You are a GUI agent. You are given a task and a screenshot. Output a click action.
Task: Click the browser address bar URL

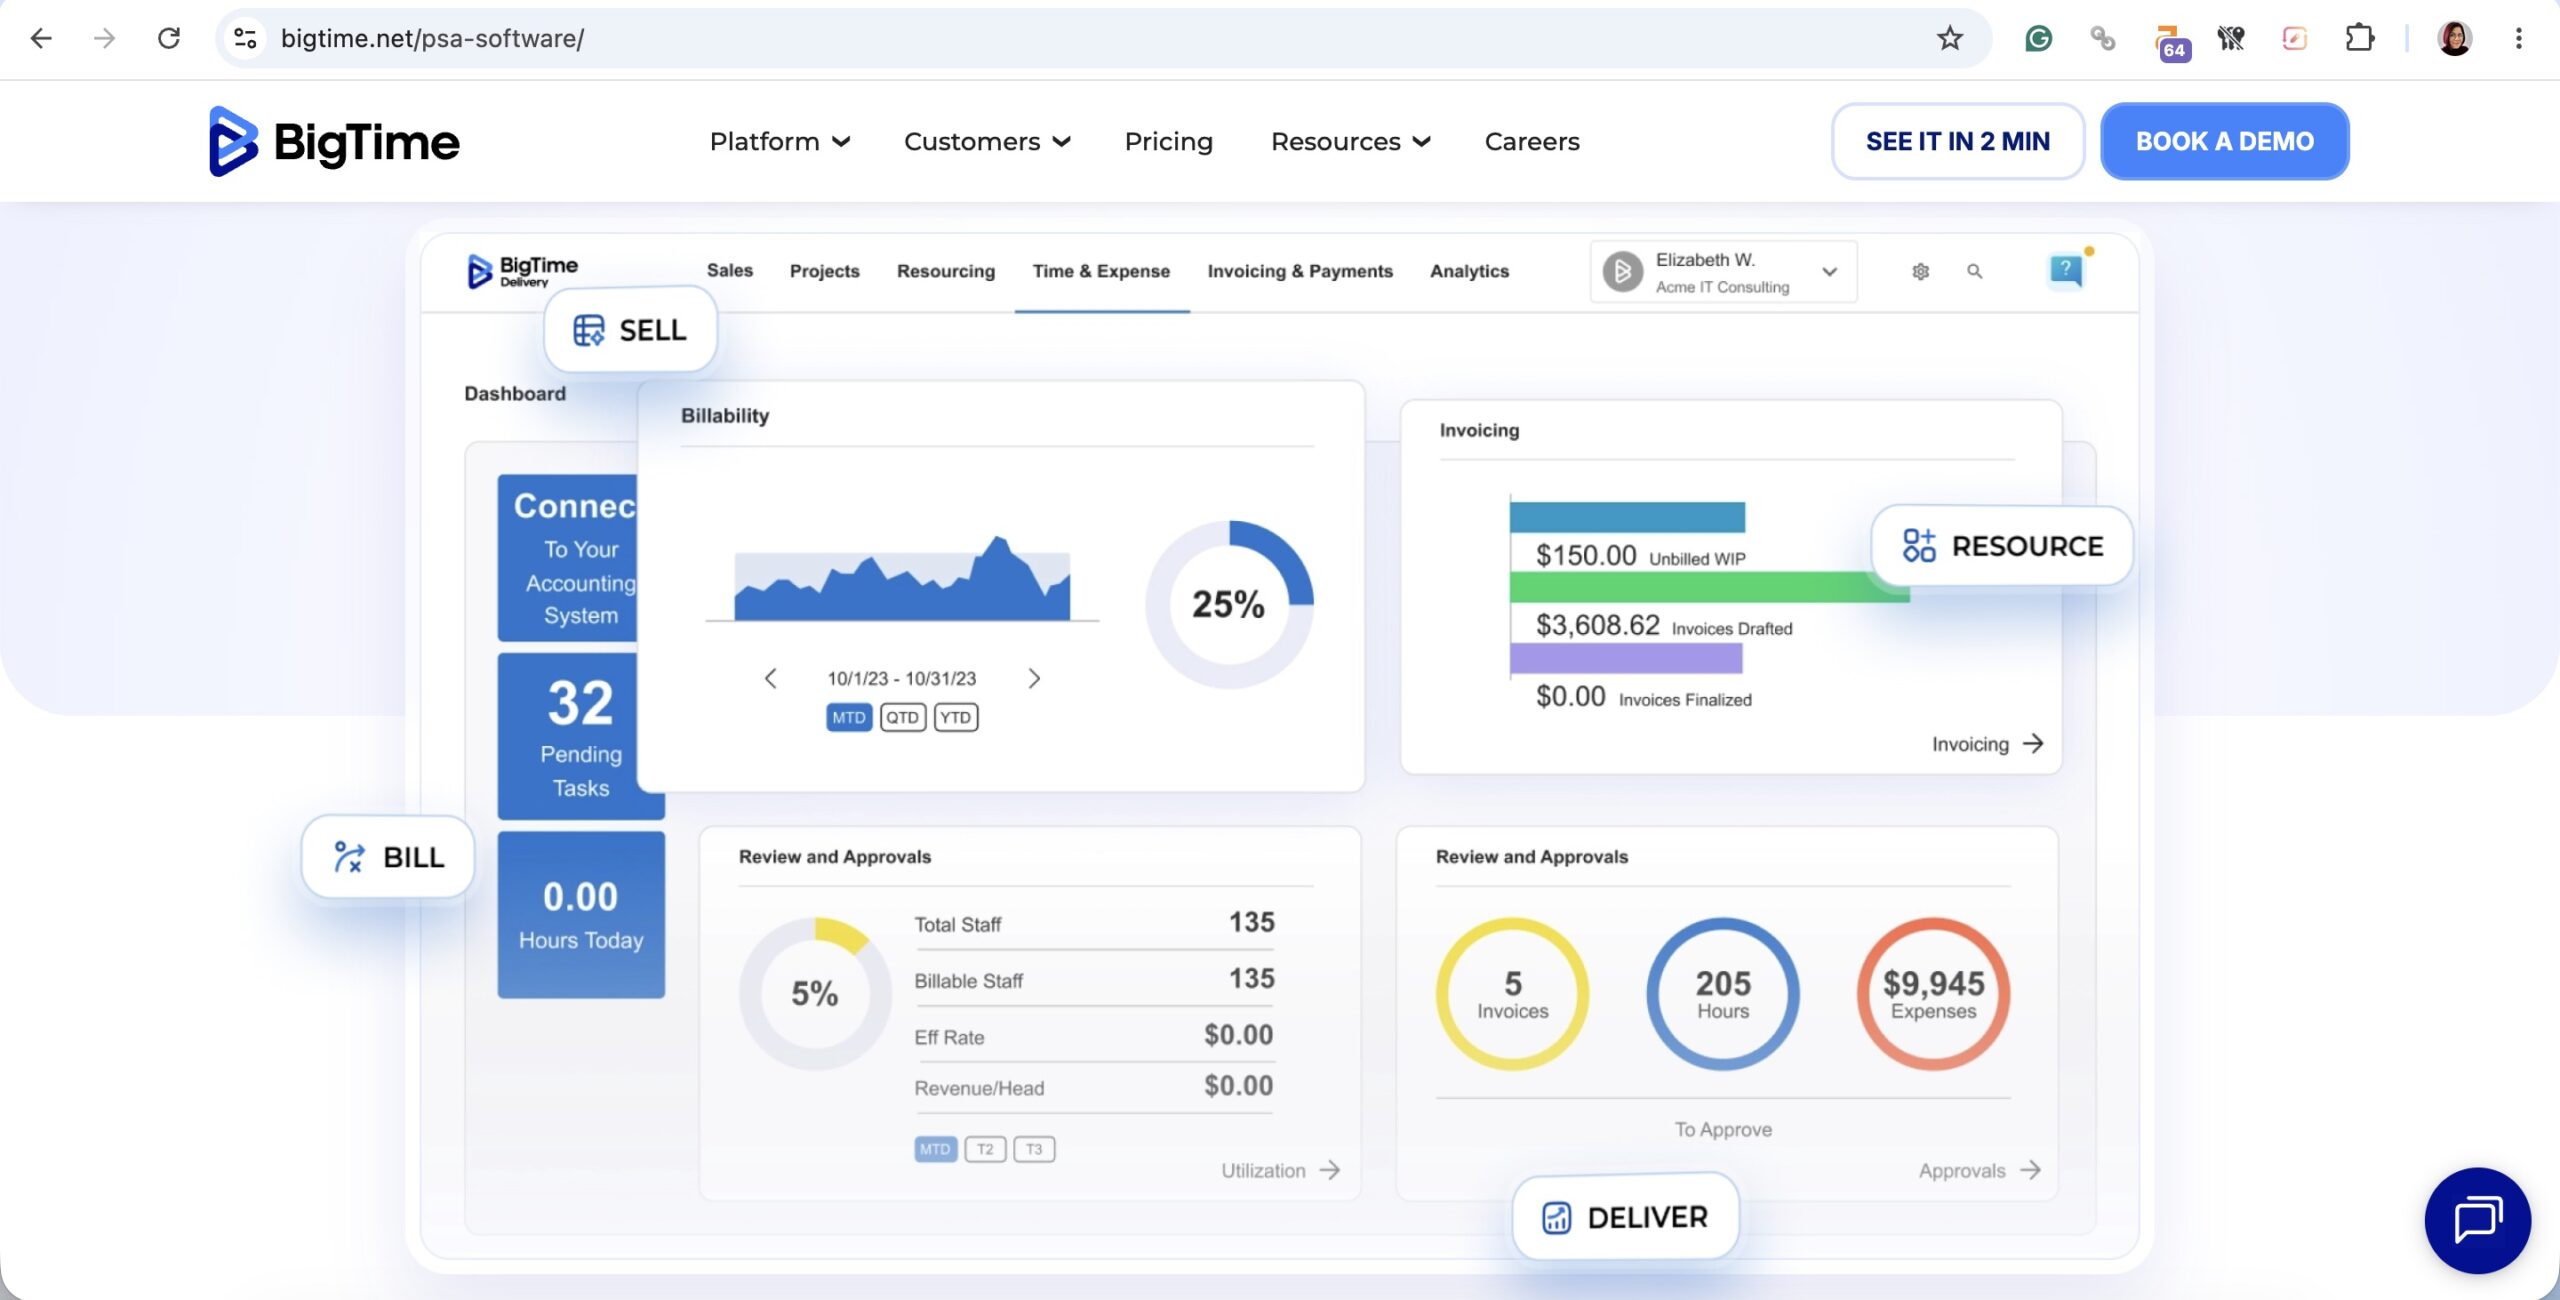(432, 38)
